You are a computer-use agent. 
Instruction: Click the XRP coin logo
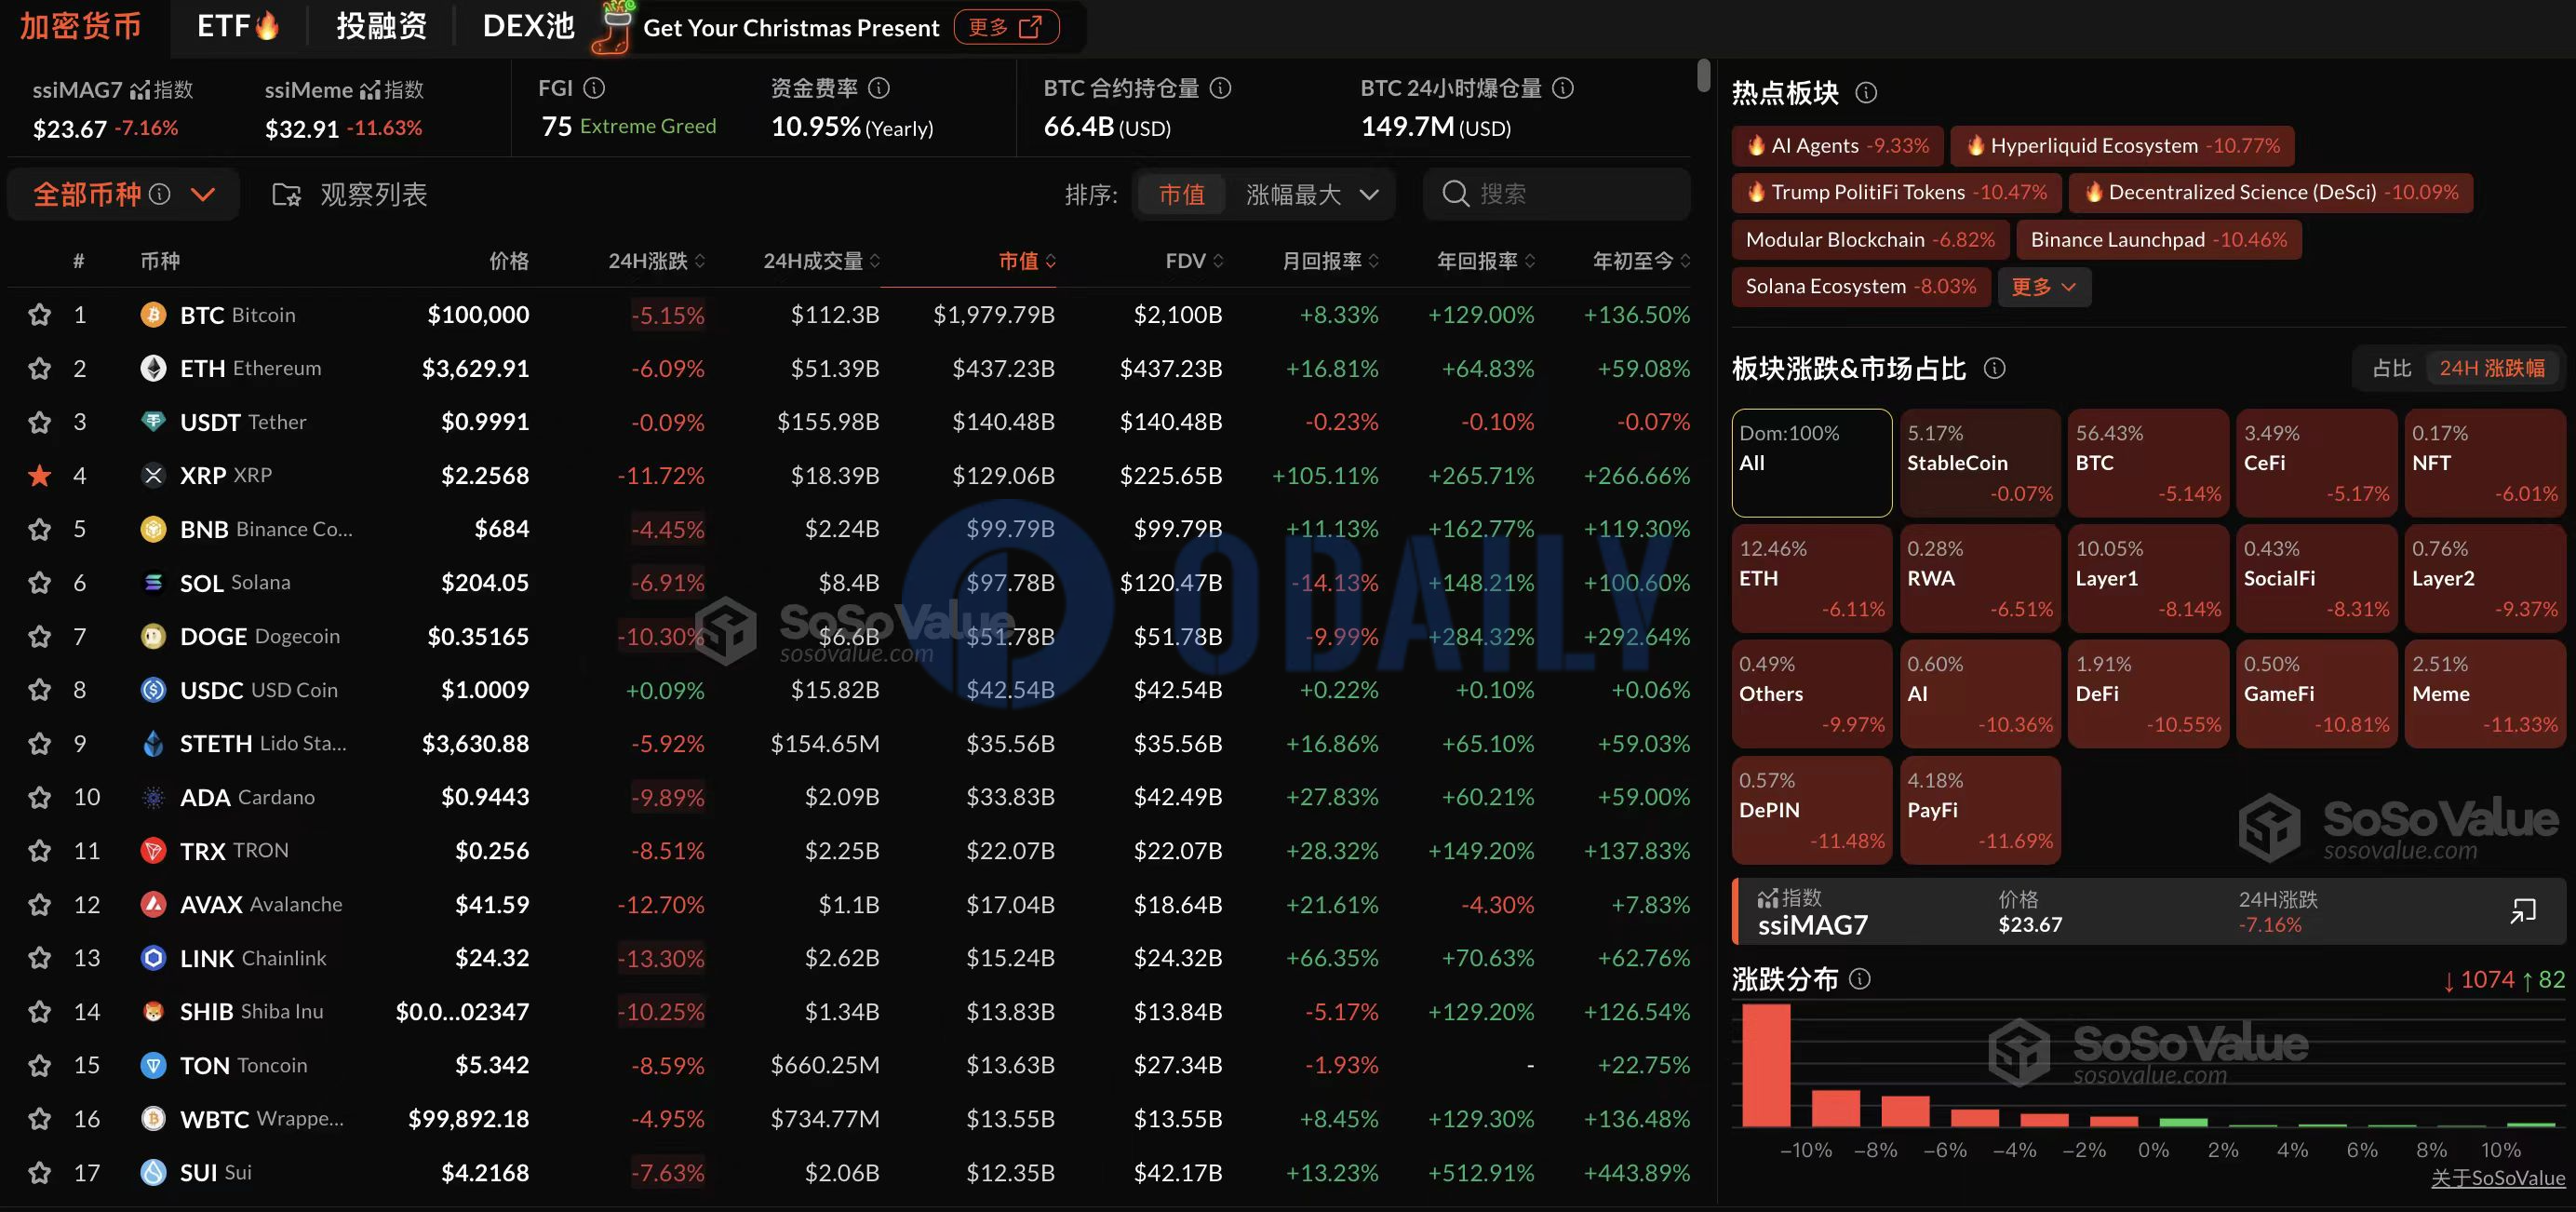pos(153,476)
